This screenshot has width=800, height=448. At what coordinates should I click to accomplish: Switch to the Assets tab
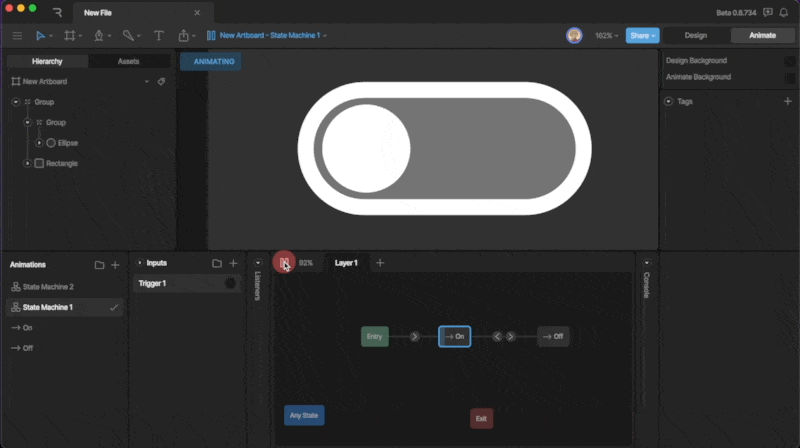click(128, 61)
